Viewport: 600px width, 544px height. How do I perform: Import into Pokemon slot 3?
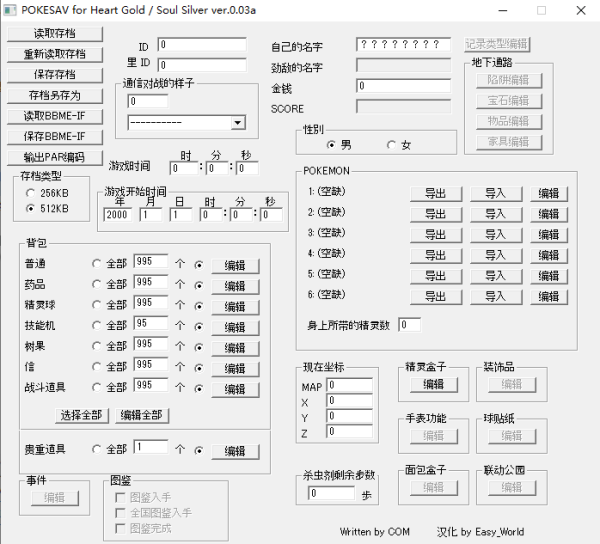(496, 235)
